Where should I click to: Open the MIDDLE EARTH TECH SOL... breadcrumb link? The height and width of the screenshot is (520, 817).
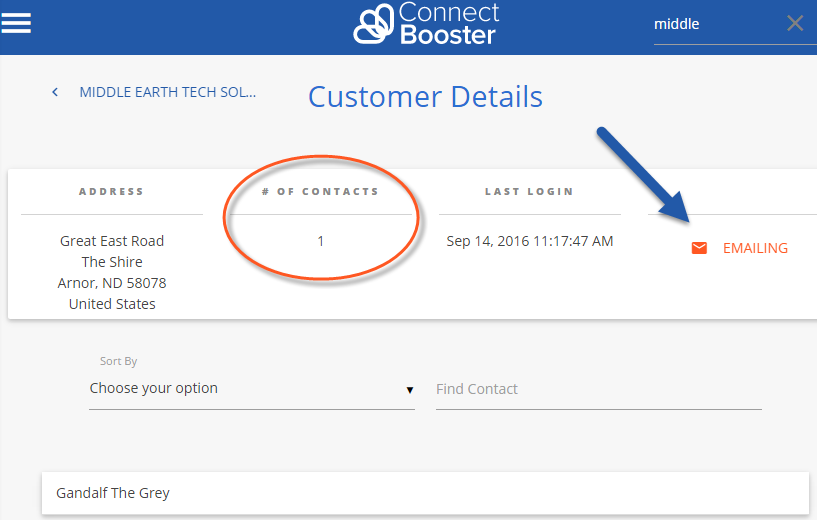click(168, 92)
